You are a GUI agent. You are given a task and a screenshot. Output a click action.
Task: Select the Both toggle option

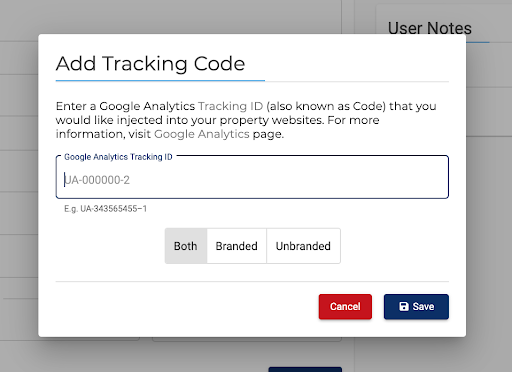[x=186, y=246]
